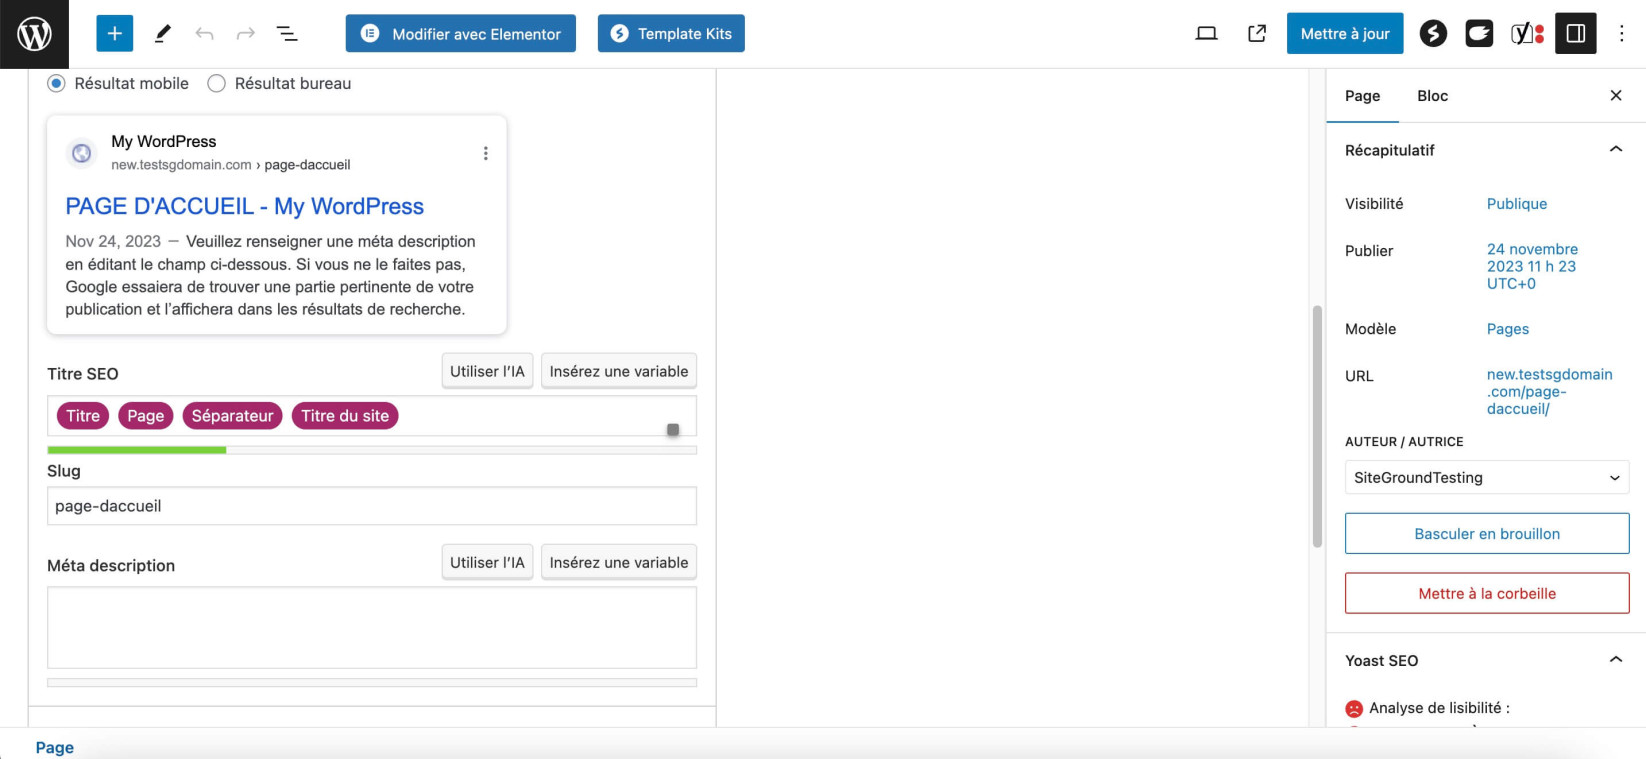Click the Publique visibility link
This screenshot has width=1646, height=759.
click(x=1516, y=204)
